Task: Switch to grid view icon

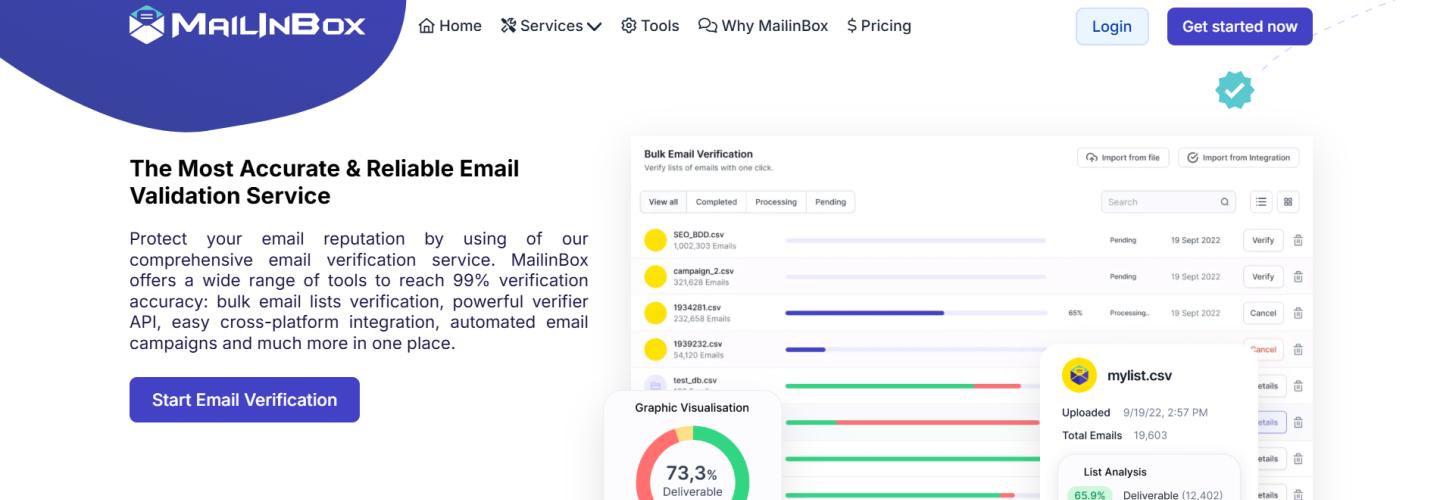Action: [x=1288, y=202]
